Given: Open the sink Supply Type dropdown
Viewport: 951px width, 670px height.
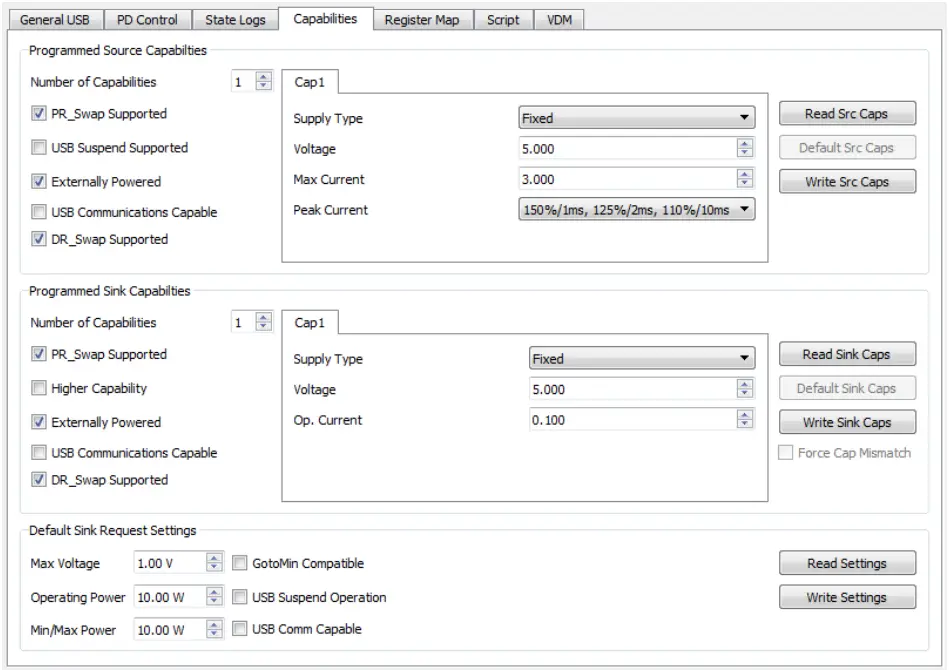Looking at the screenshot, I should (641, 359).
